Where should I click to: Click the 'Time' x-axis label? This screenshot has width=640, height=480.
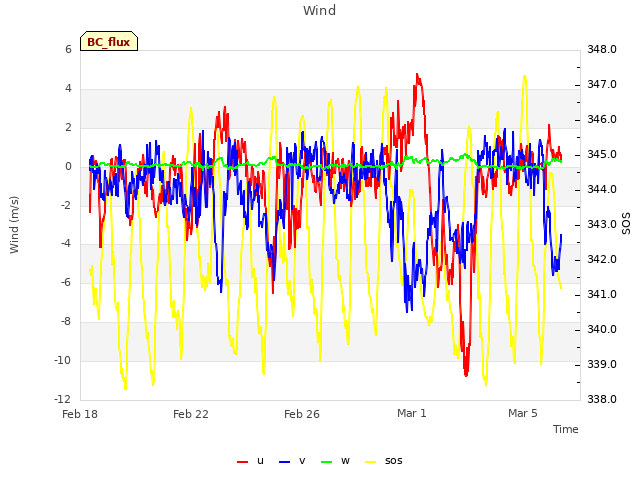pos(566,429)
